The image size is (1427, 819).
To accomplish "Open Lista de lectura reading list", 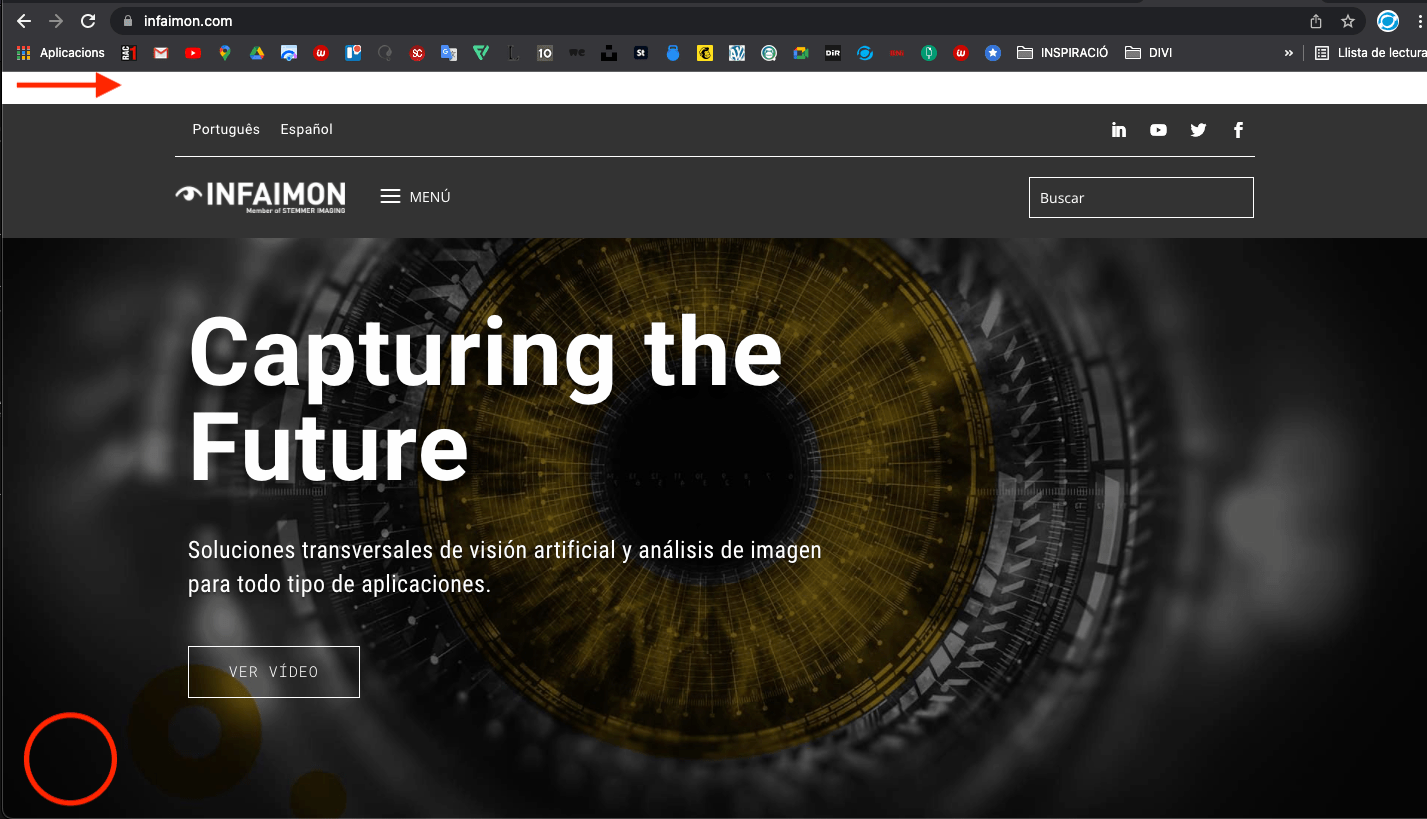I will click(x=1370, y=53).
